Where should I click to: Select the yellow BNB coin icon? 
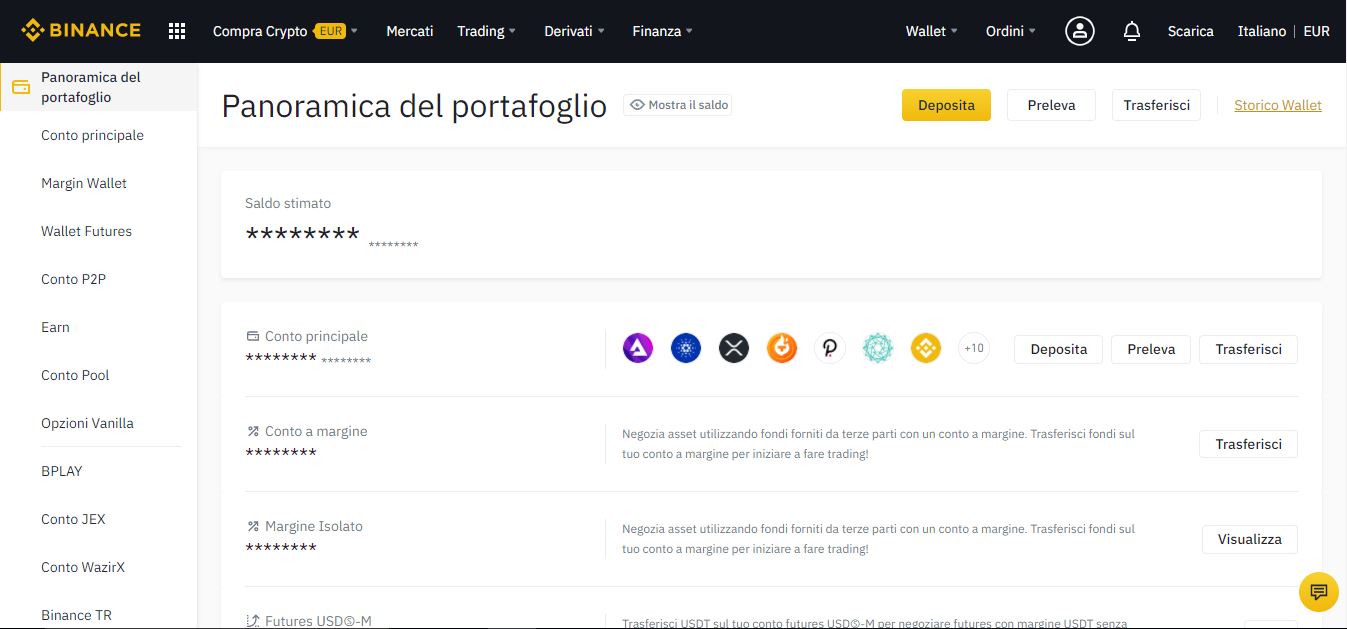coord(926,348)
